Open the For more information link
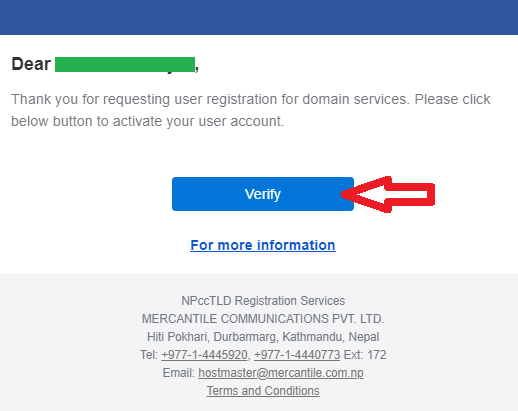This screenshot has height=411, width=518. pos(263,245)
